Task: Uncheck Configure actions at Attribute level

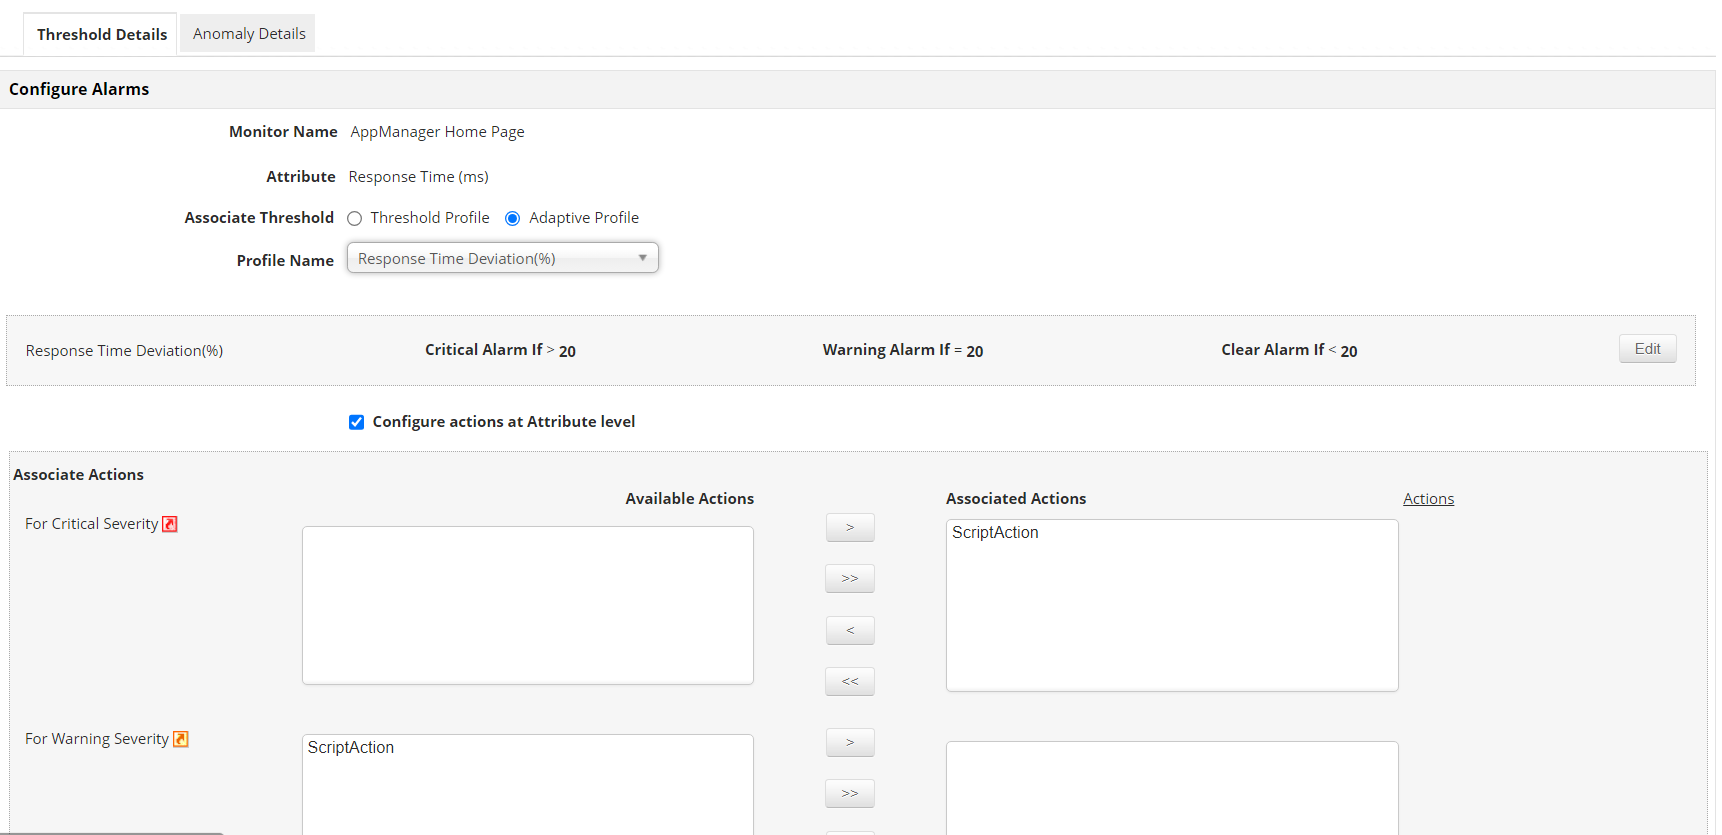Action: (356, 422)
